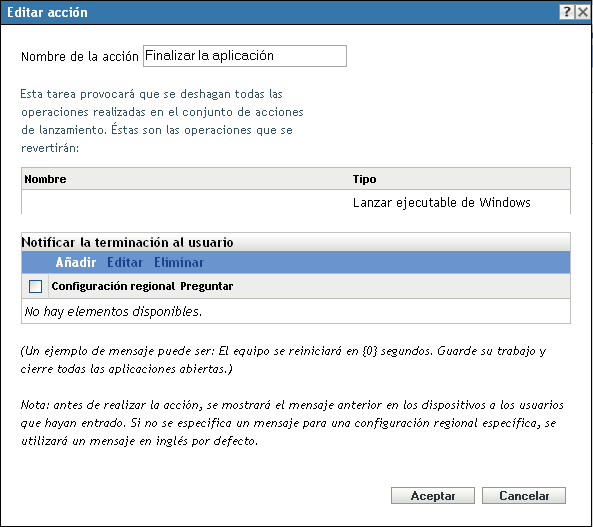Click the Nombre column header
Viewport: 593px width, 527px height.
[x=45, y=179]
